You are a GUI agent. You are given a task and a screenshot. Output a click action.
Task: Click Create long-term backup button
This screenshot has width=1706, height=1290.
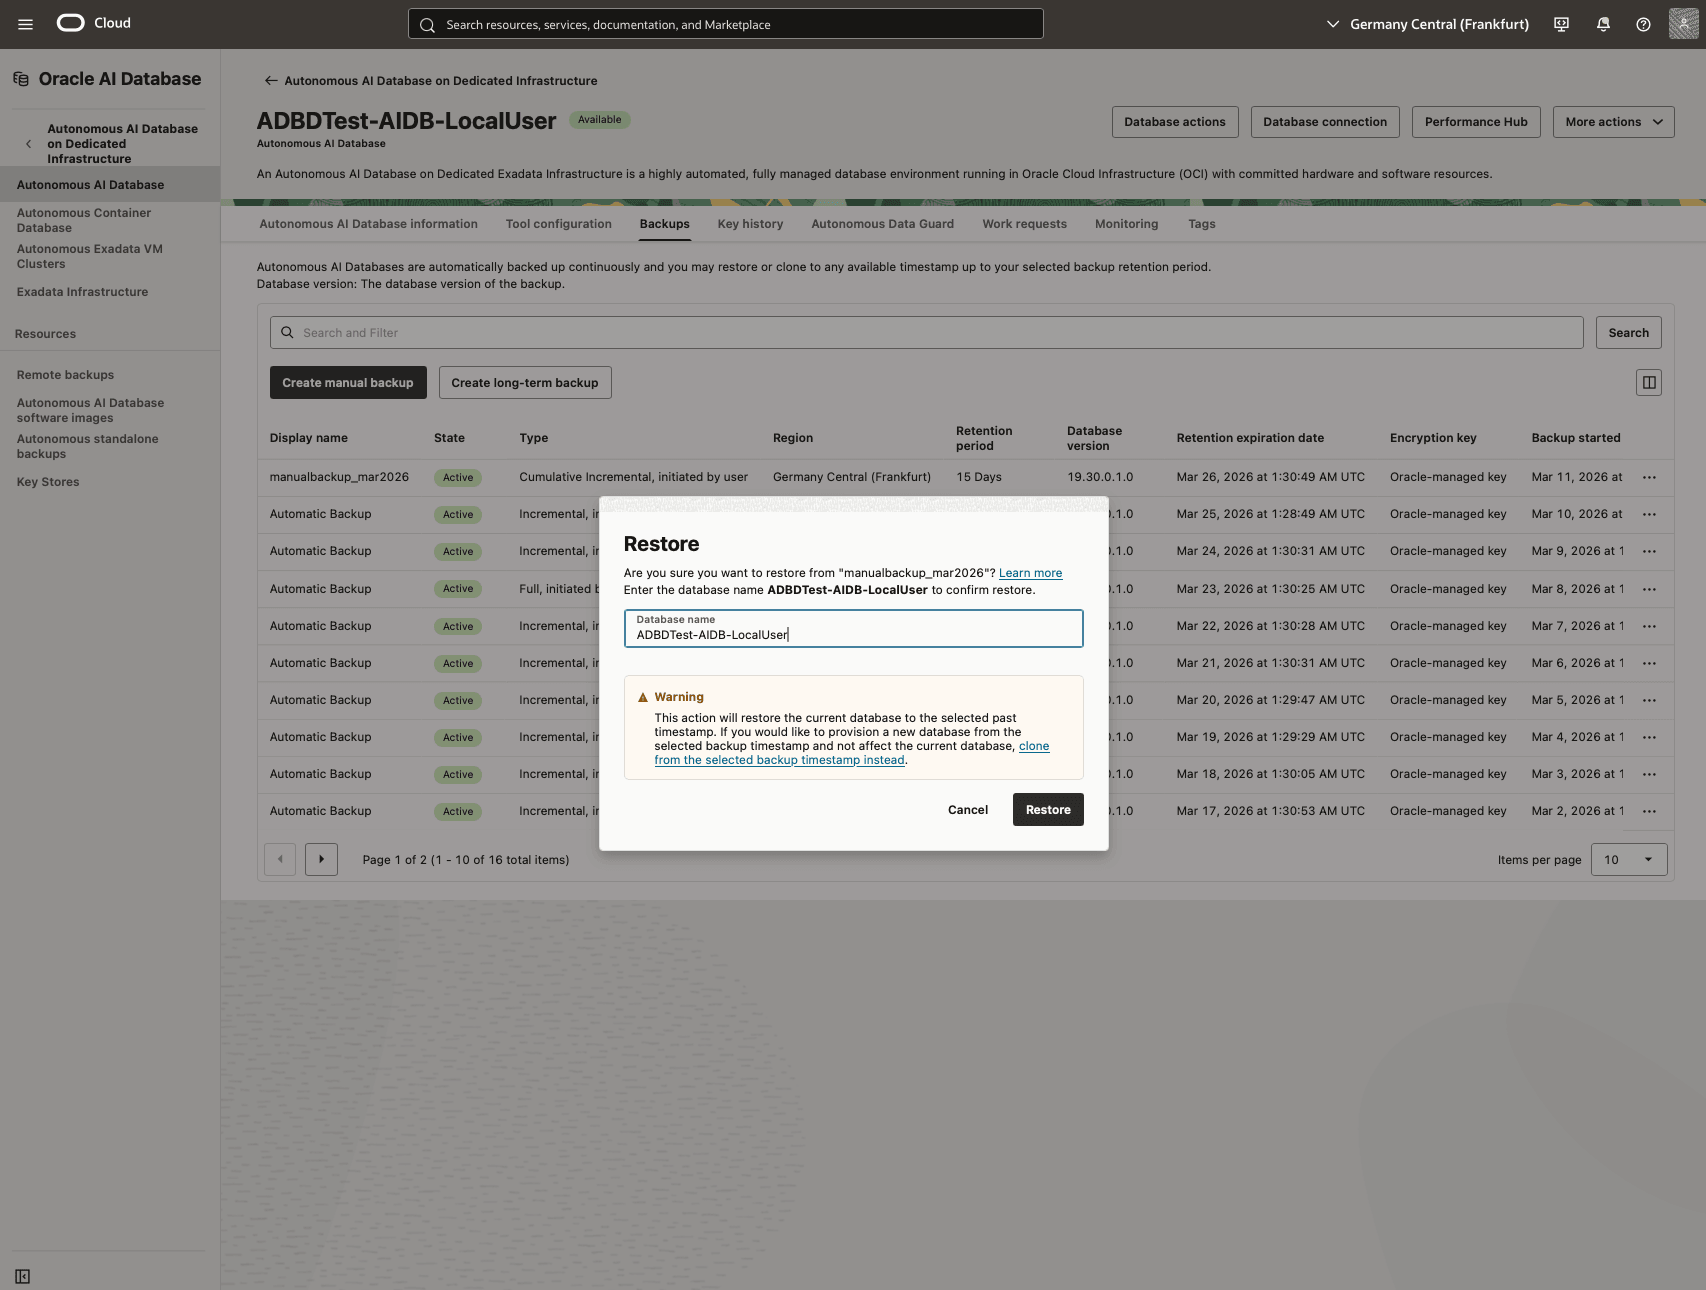click(525, 382)
